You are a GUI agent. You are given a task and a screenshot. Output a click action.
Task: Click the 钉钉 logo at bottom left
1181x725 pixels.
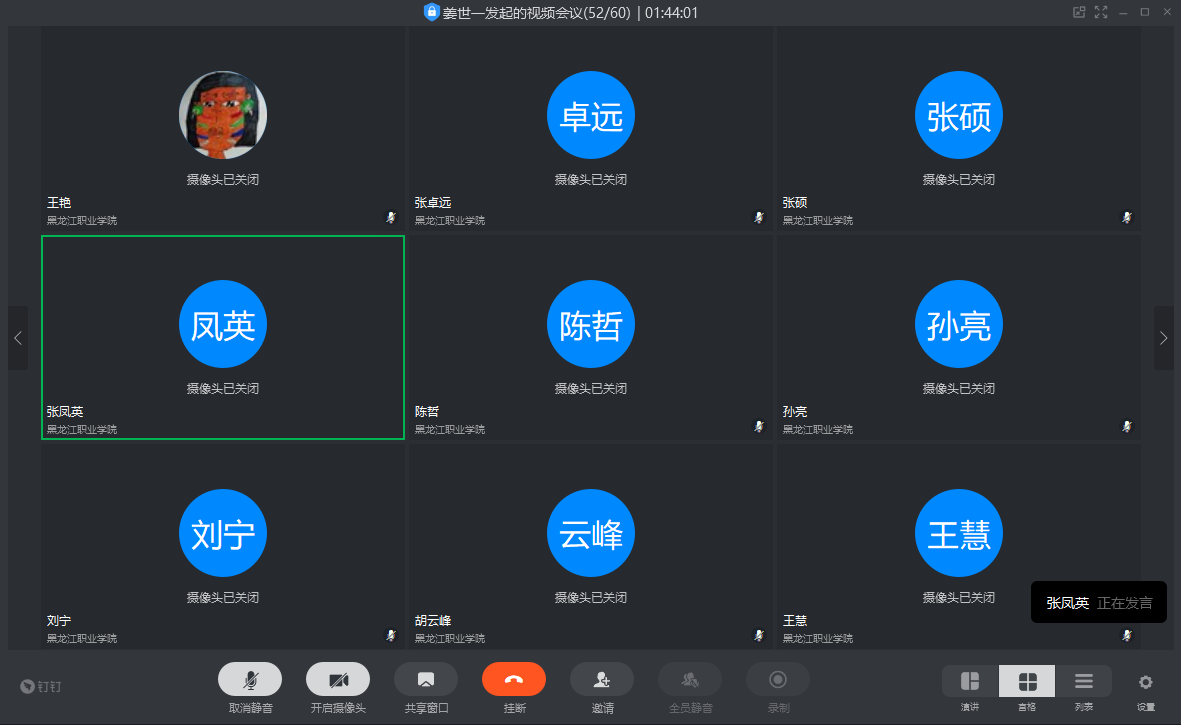click(41, 686)
